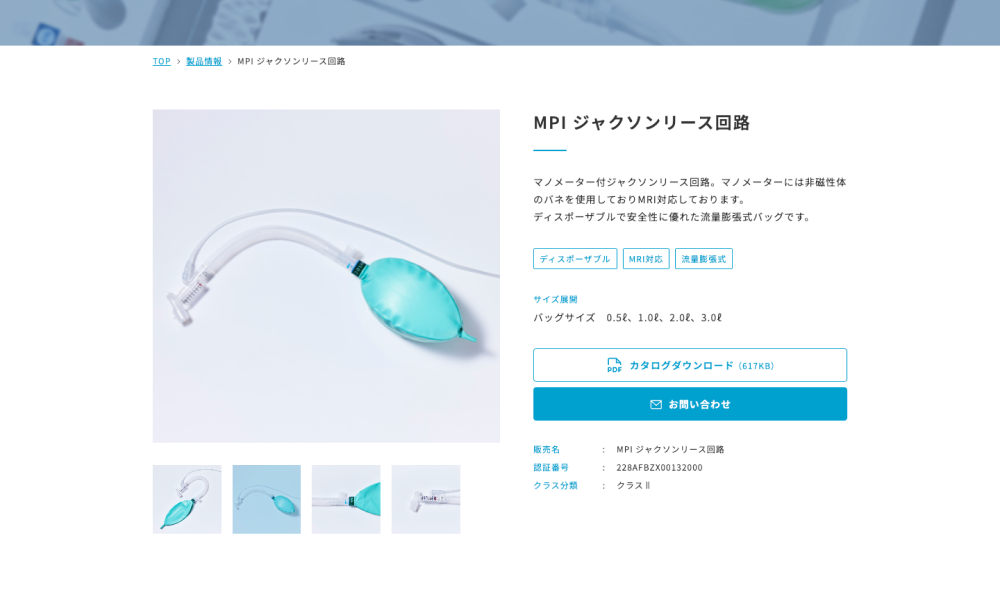Viewport: 1000px width, 600px height.
Task: Click the envelope icon on the inquiry button
Action: [x=656, y=404]
